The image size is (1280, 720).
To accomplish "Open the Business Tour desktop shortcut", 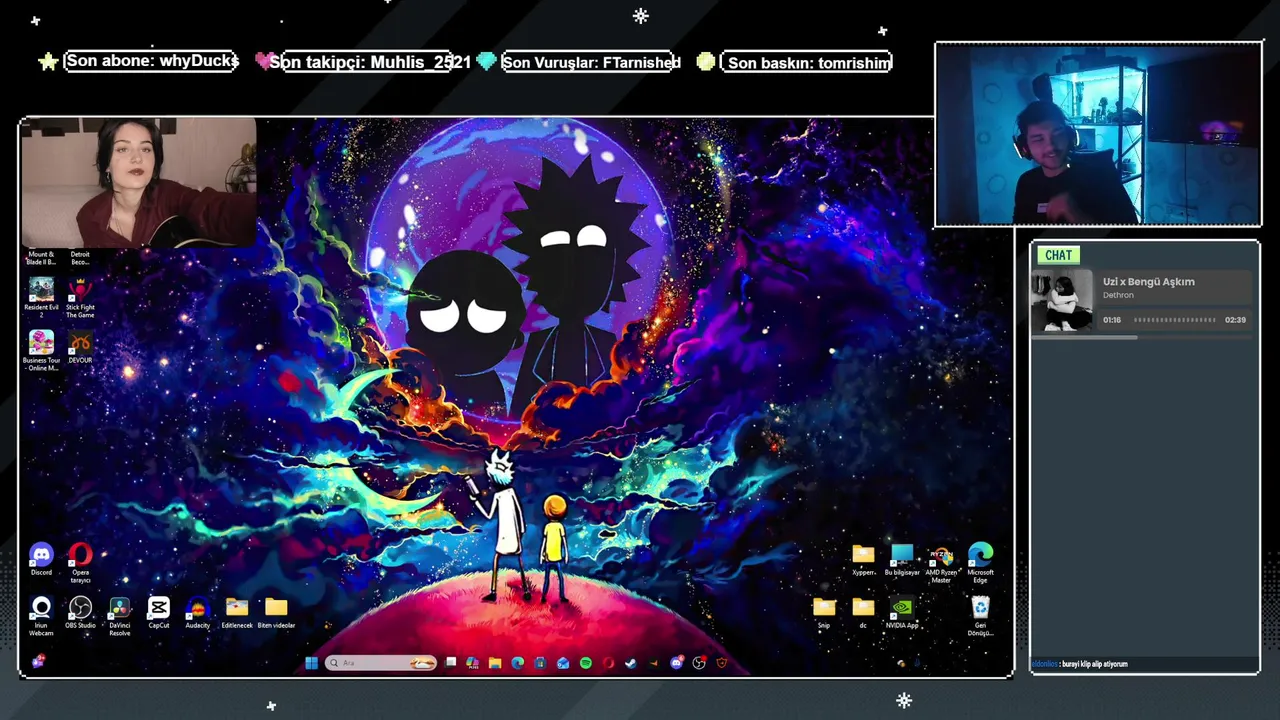I will (41, 350).
